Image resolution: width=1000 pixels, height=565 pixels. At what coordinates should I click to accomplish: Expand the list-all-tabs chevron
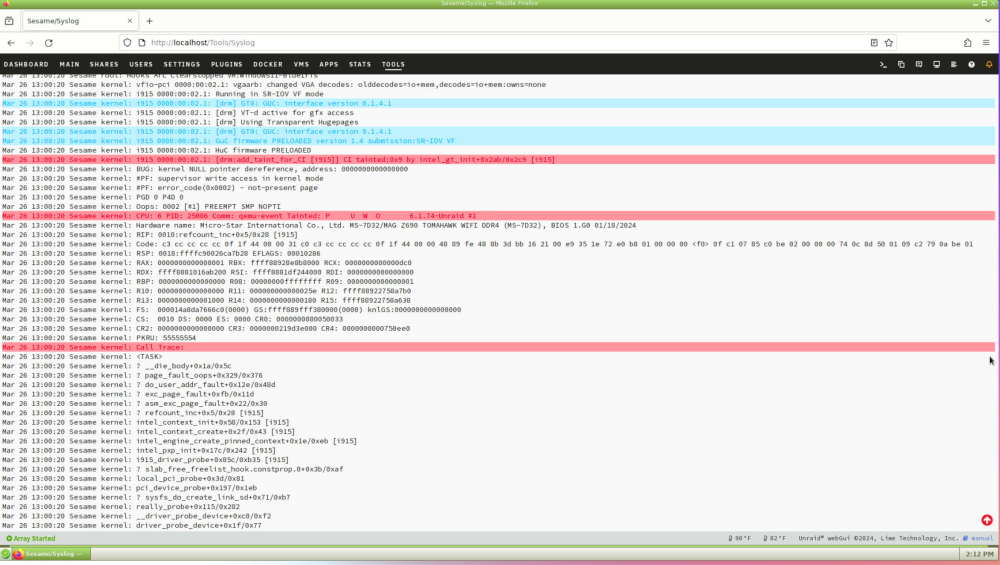click(988, 21)
